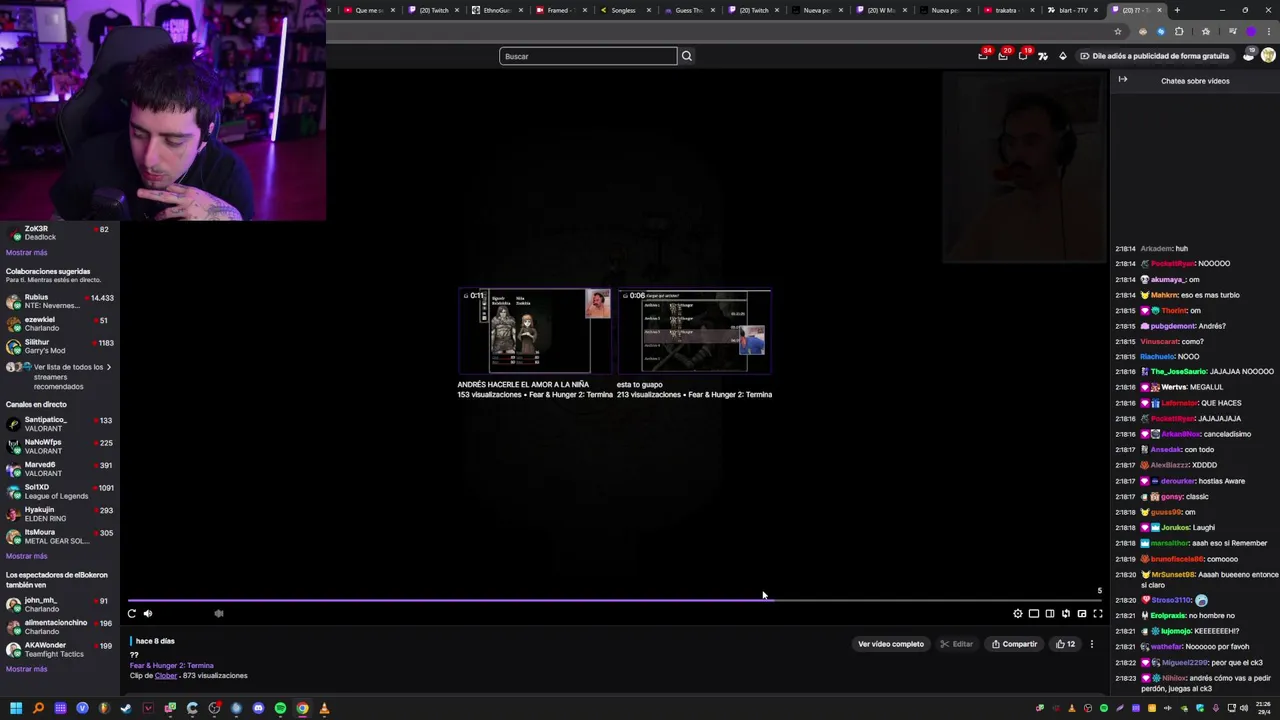
Task: Click 'Mostrar más' below AKAWonder
Action: point(26,669)
